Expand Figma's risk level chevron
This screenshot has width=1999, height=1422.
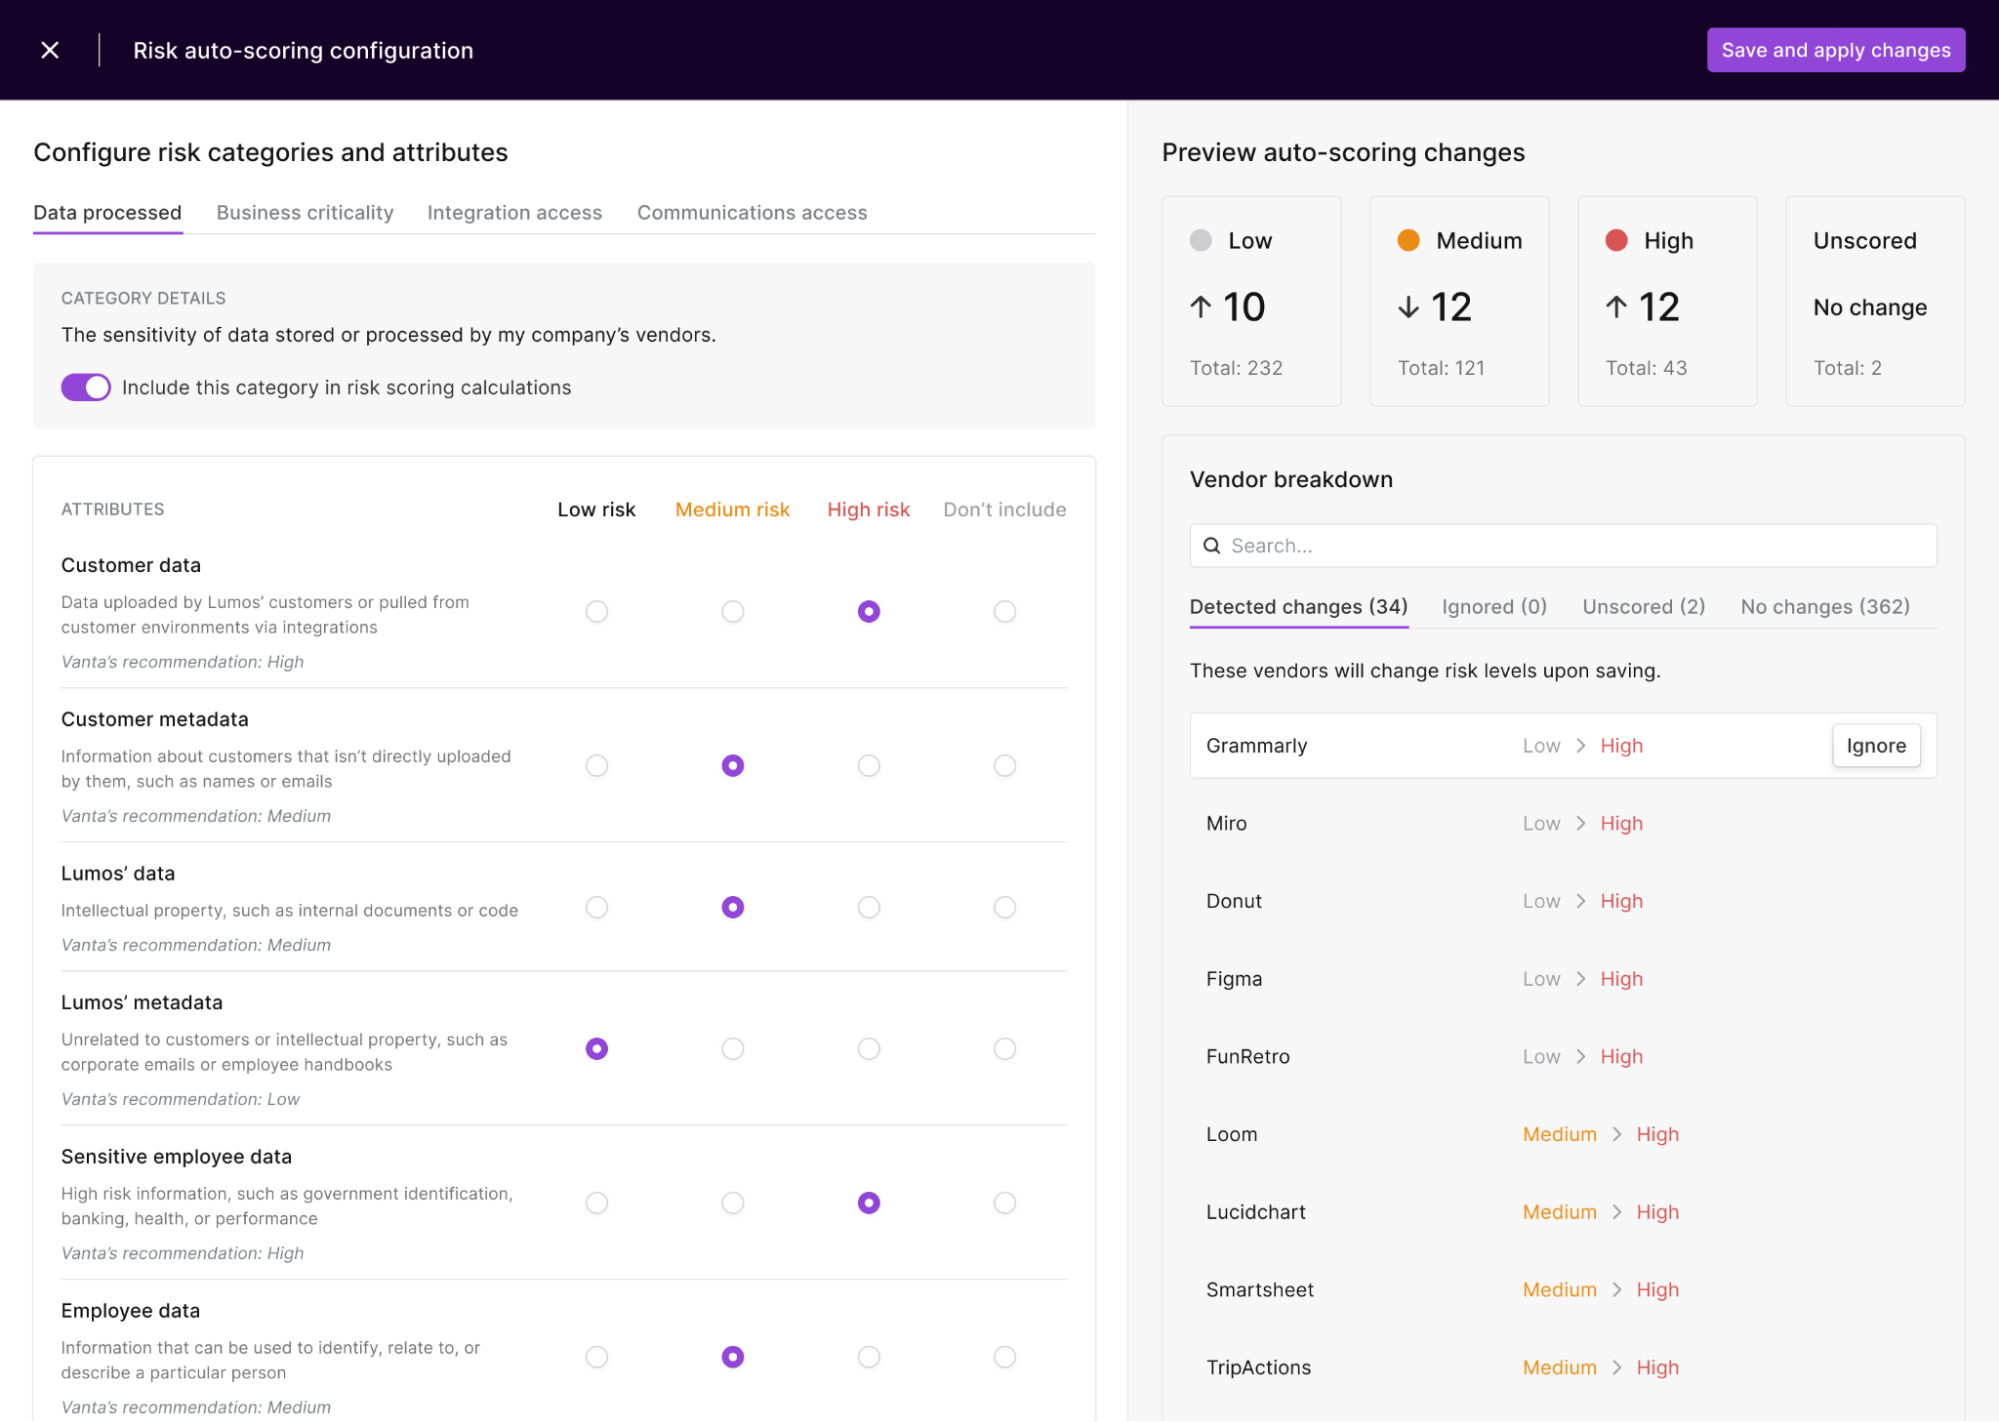[1581, 978]
